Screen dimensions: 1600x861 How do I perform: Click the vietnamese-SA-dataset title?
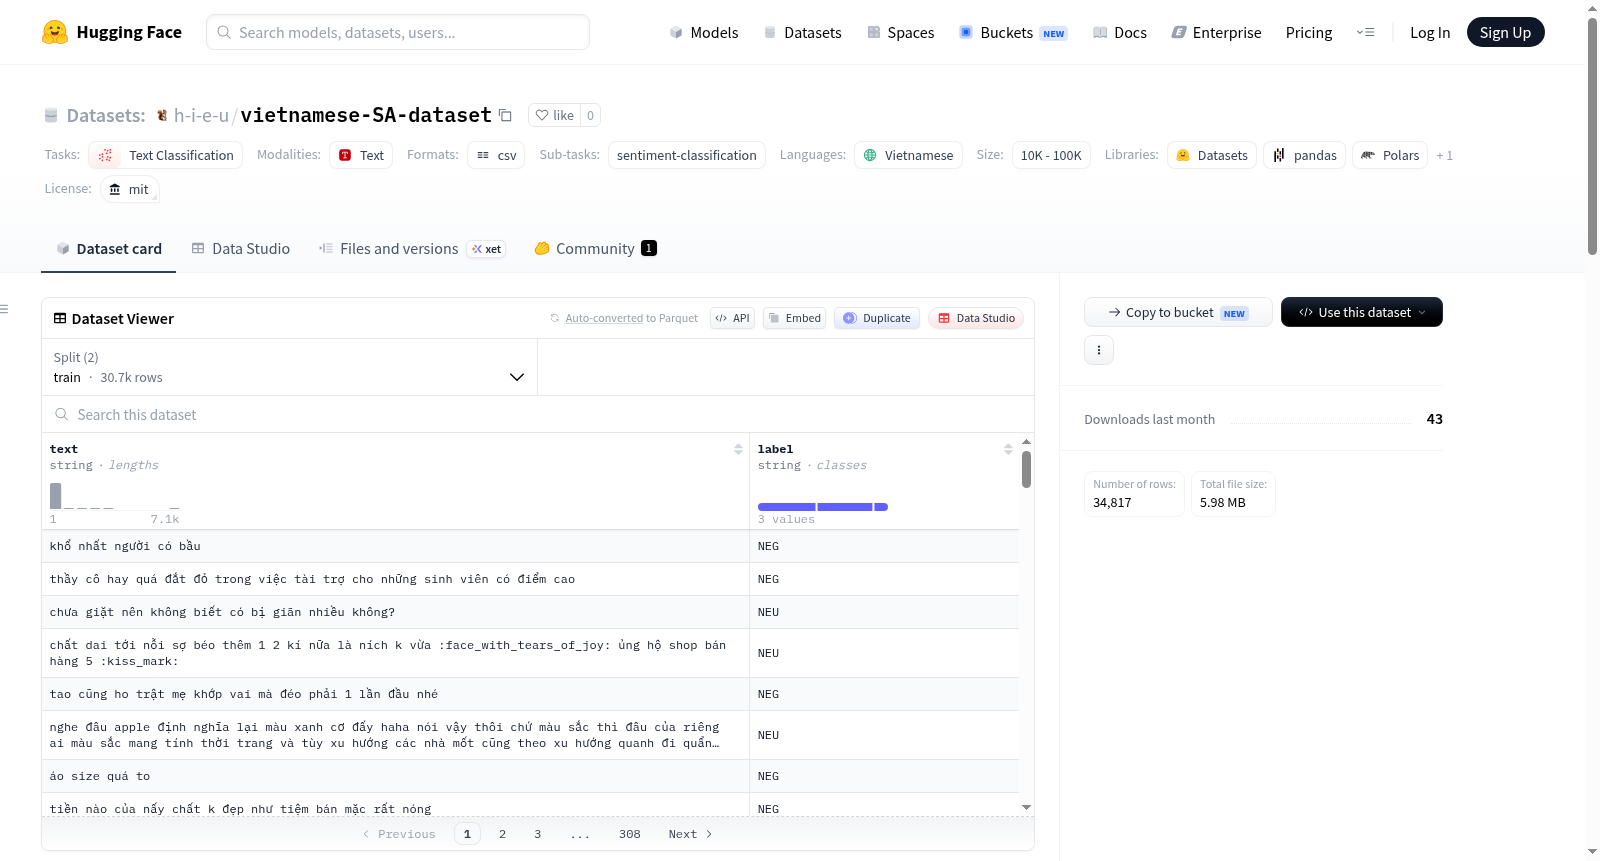(366, 115)
